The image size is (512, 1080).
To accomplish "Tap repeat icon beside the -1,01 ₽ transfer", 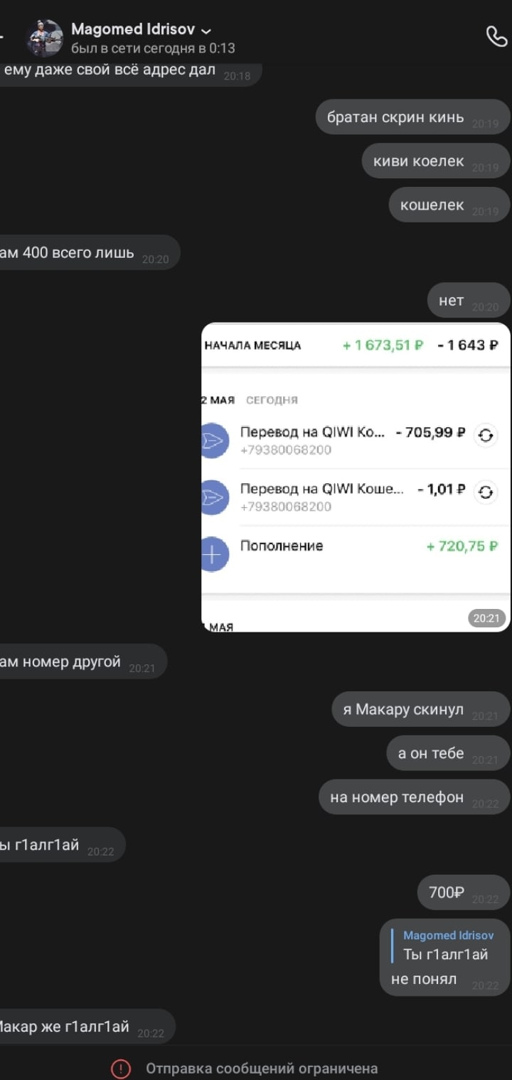I will point(486,492).
